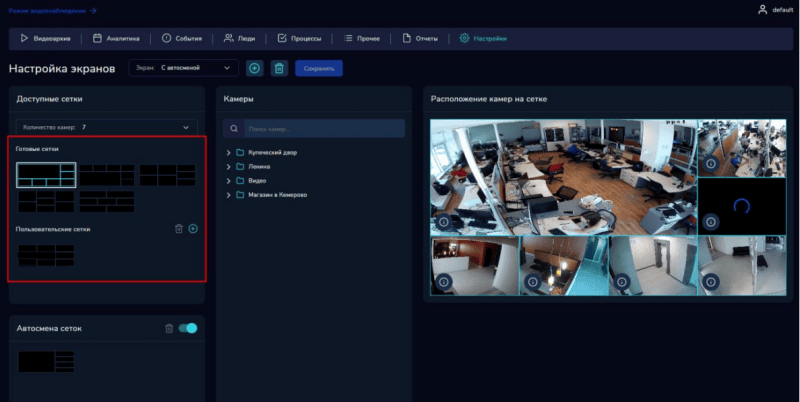Select the first ready-made grid layout thumbnail
This screenshot has height=402, width=800.
click(x=46, y=174)
